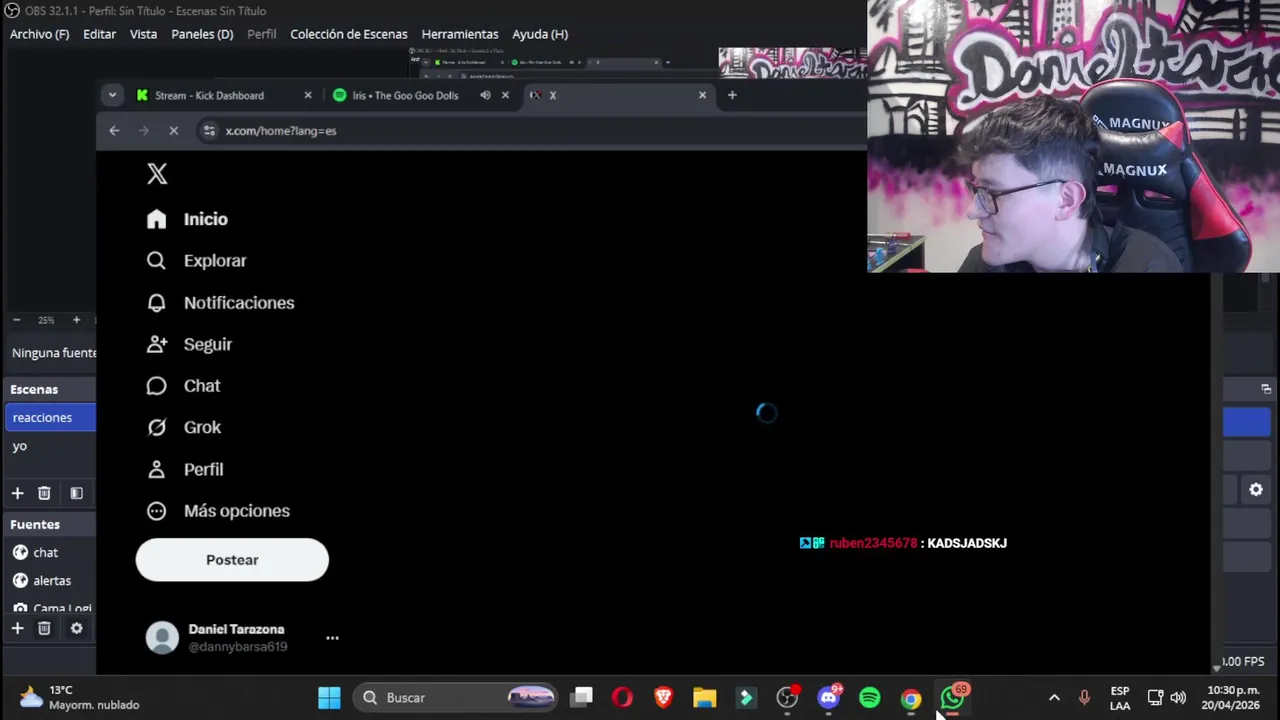Image resolution: width=1280 pixels, height=720 pixels.
Task: Show hidden system tray icons
Action: (1053, 698)
